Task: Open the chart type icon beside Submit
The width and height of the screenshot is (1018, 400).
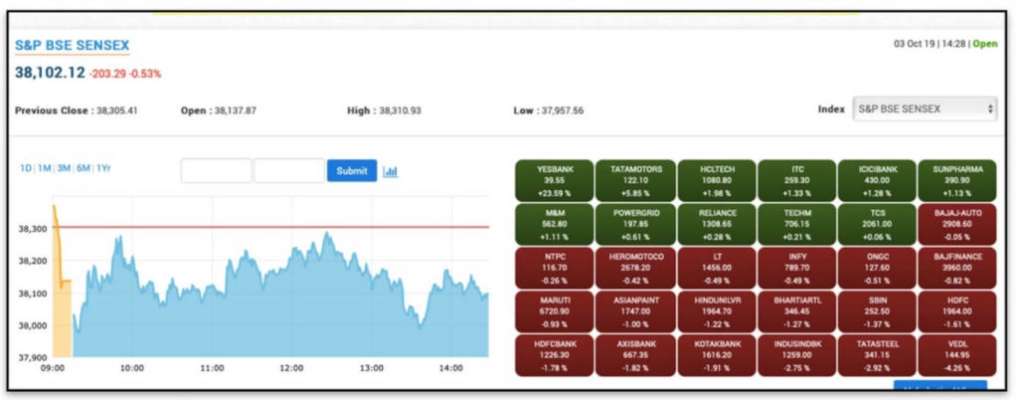Action: 390,171
